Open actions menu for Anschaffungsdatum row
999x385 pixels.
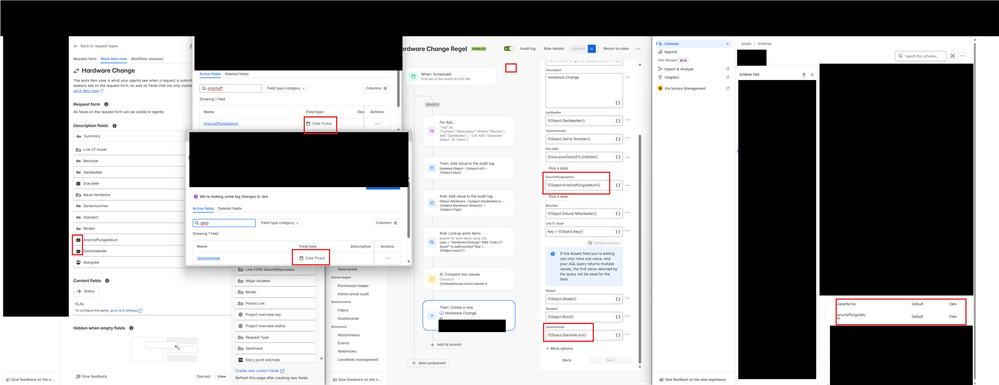377,123
